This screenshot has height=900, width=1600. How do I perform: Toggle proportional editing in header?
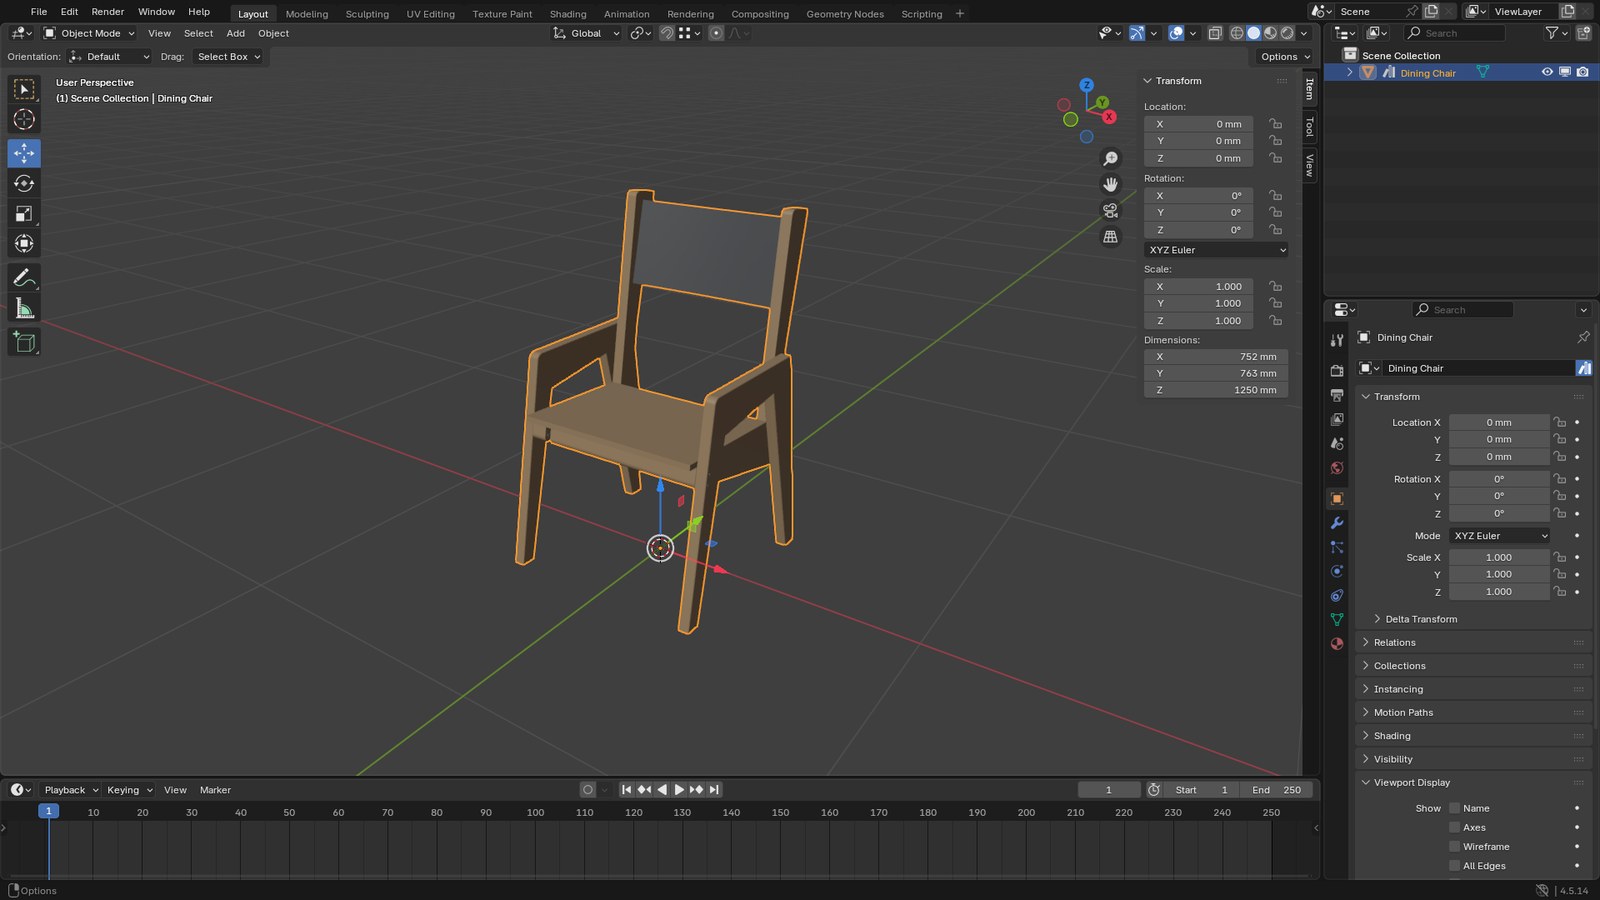716,33
